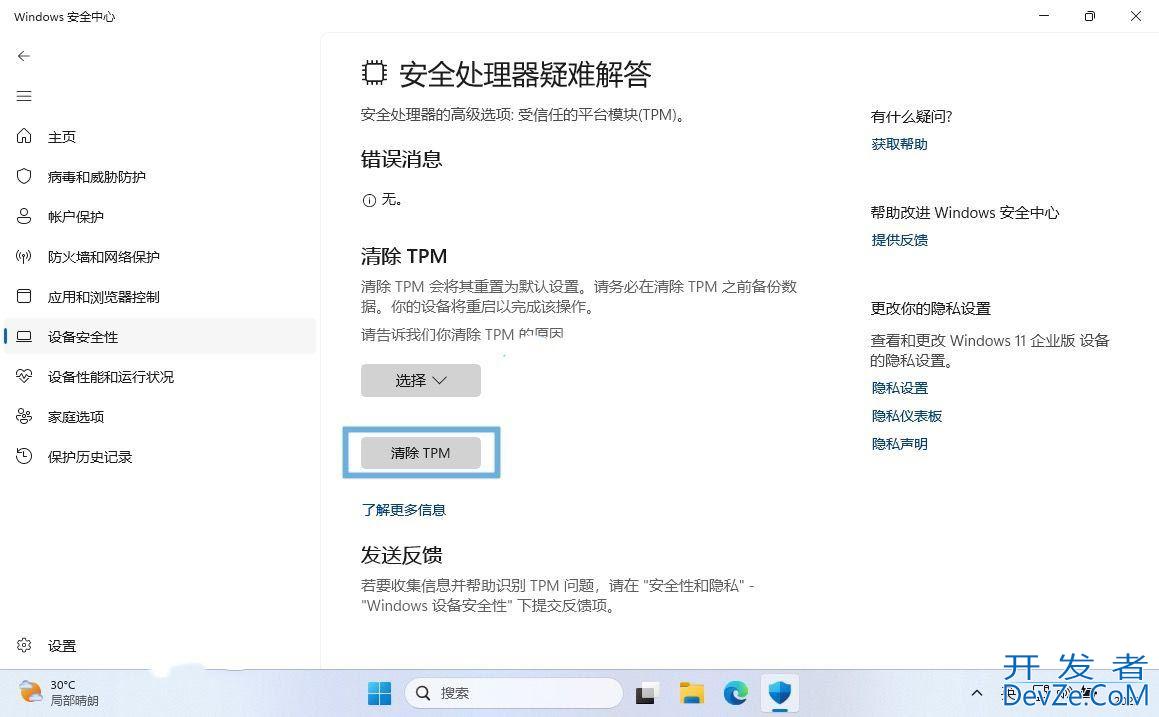This screenshot has height=717, width=1159.
Task: Click the info icon next to 无
Action: (369, 200)
